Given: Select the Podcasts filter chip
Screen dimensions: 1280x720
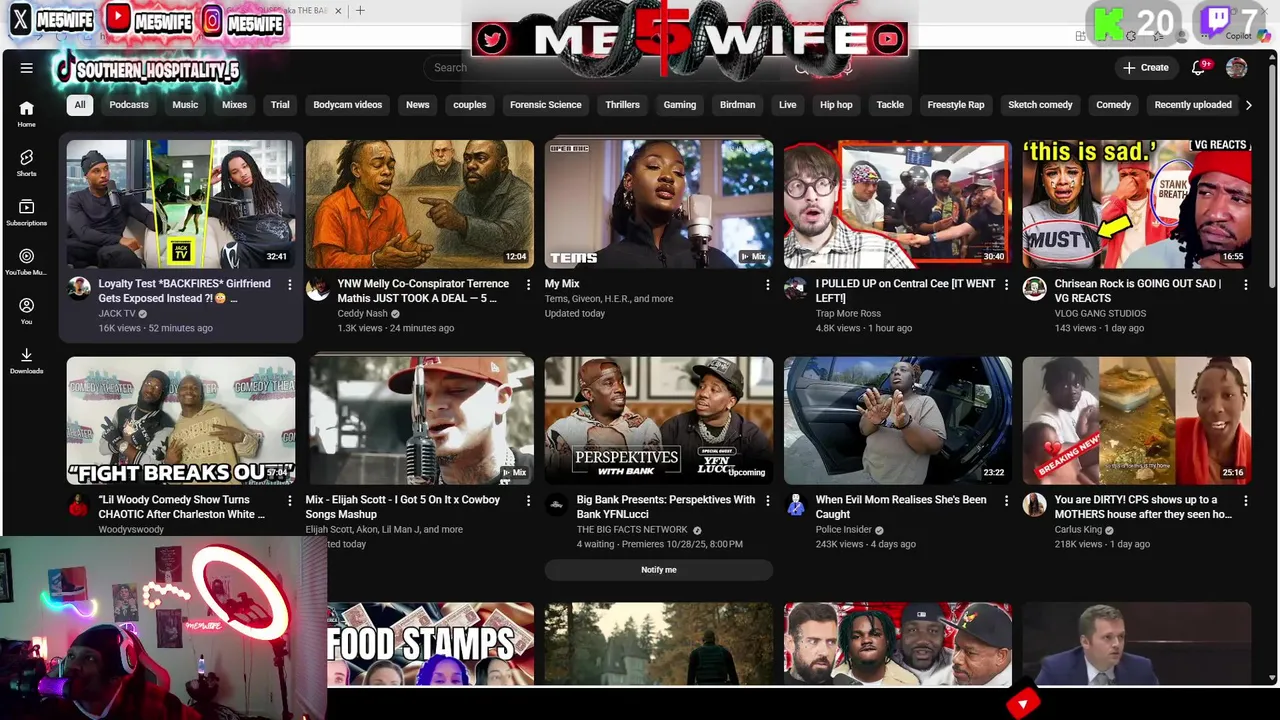Looking at the screenshot, I should click(x=129, y=105).
